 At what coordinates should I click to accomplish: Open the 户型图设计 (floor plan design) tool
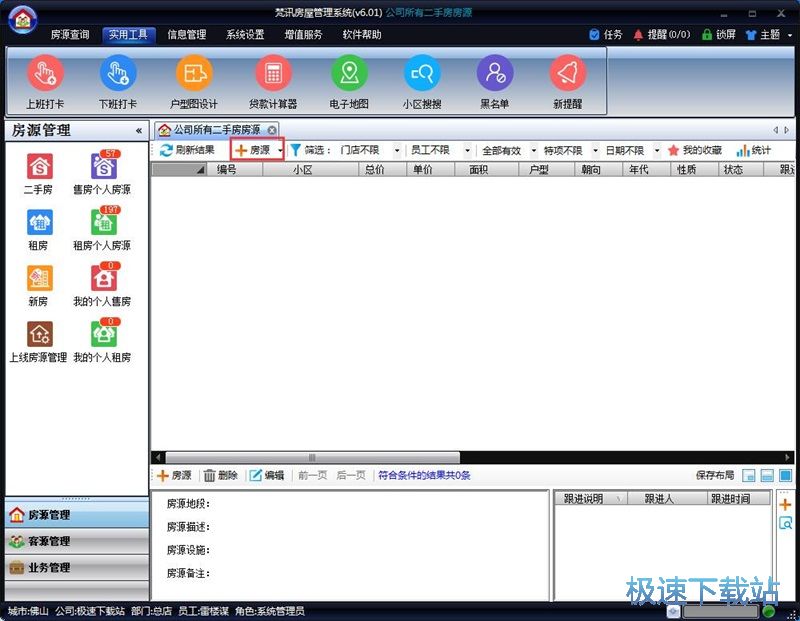(193, 80)
